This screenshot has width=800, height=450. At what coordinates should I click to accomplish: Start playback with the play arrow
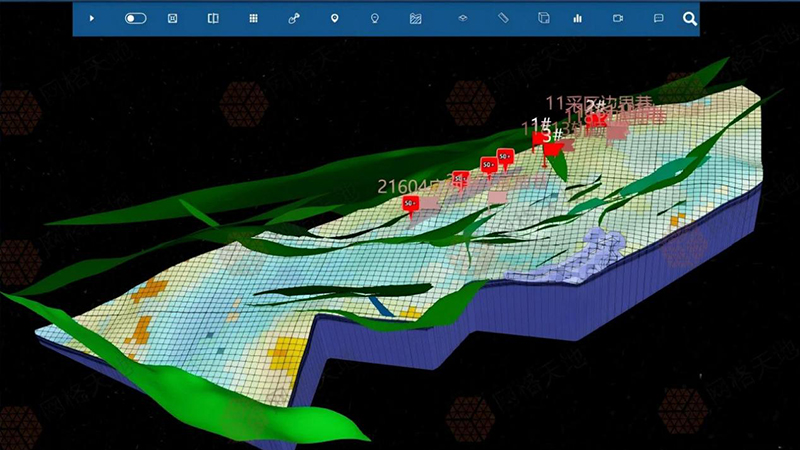click(92, 18)
